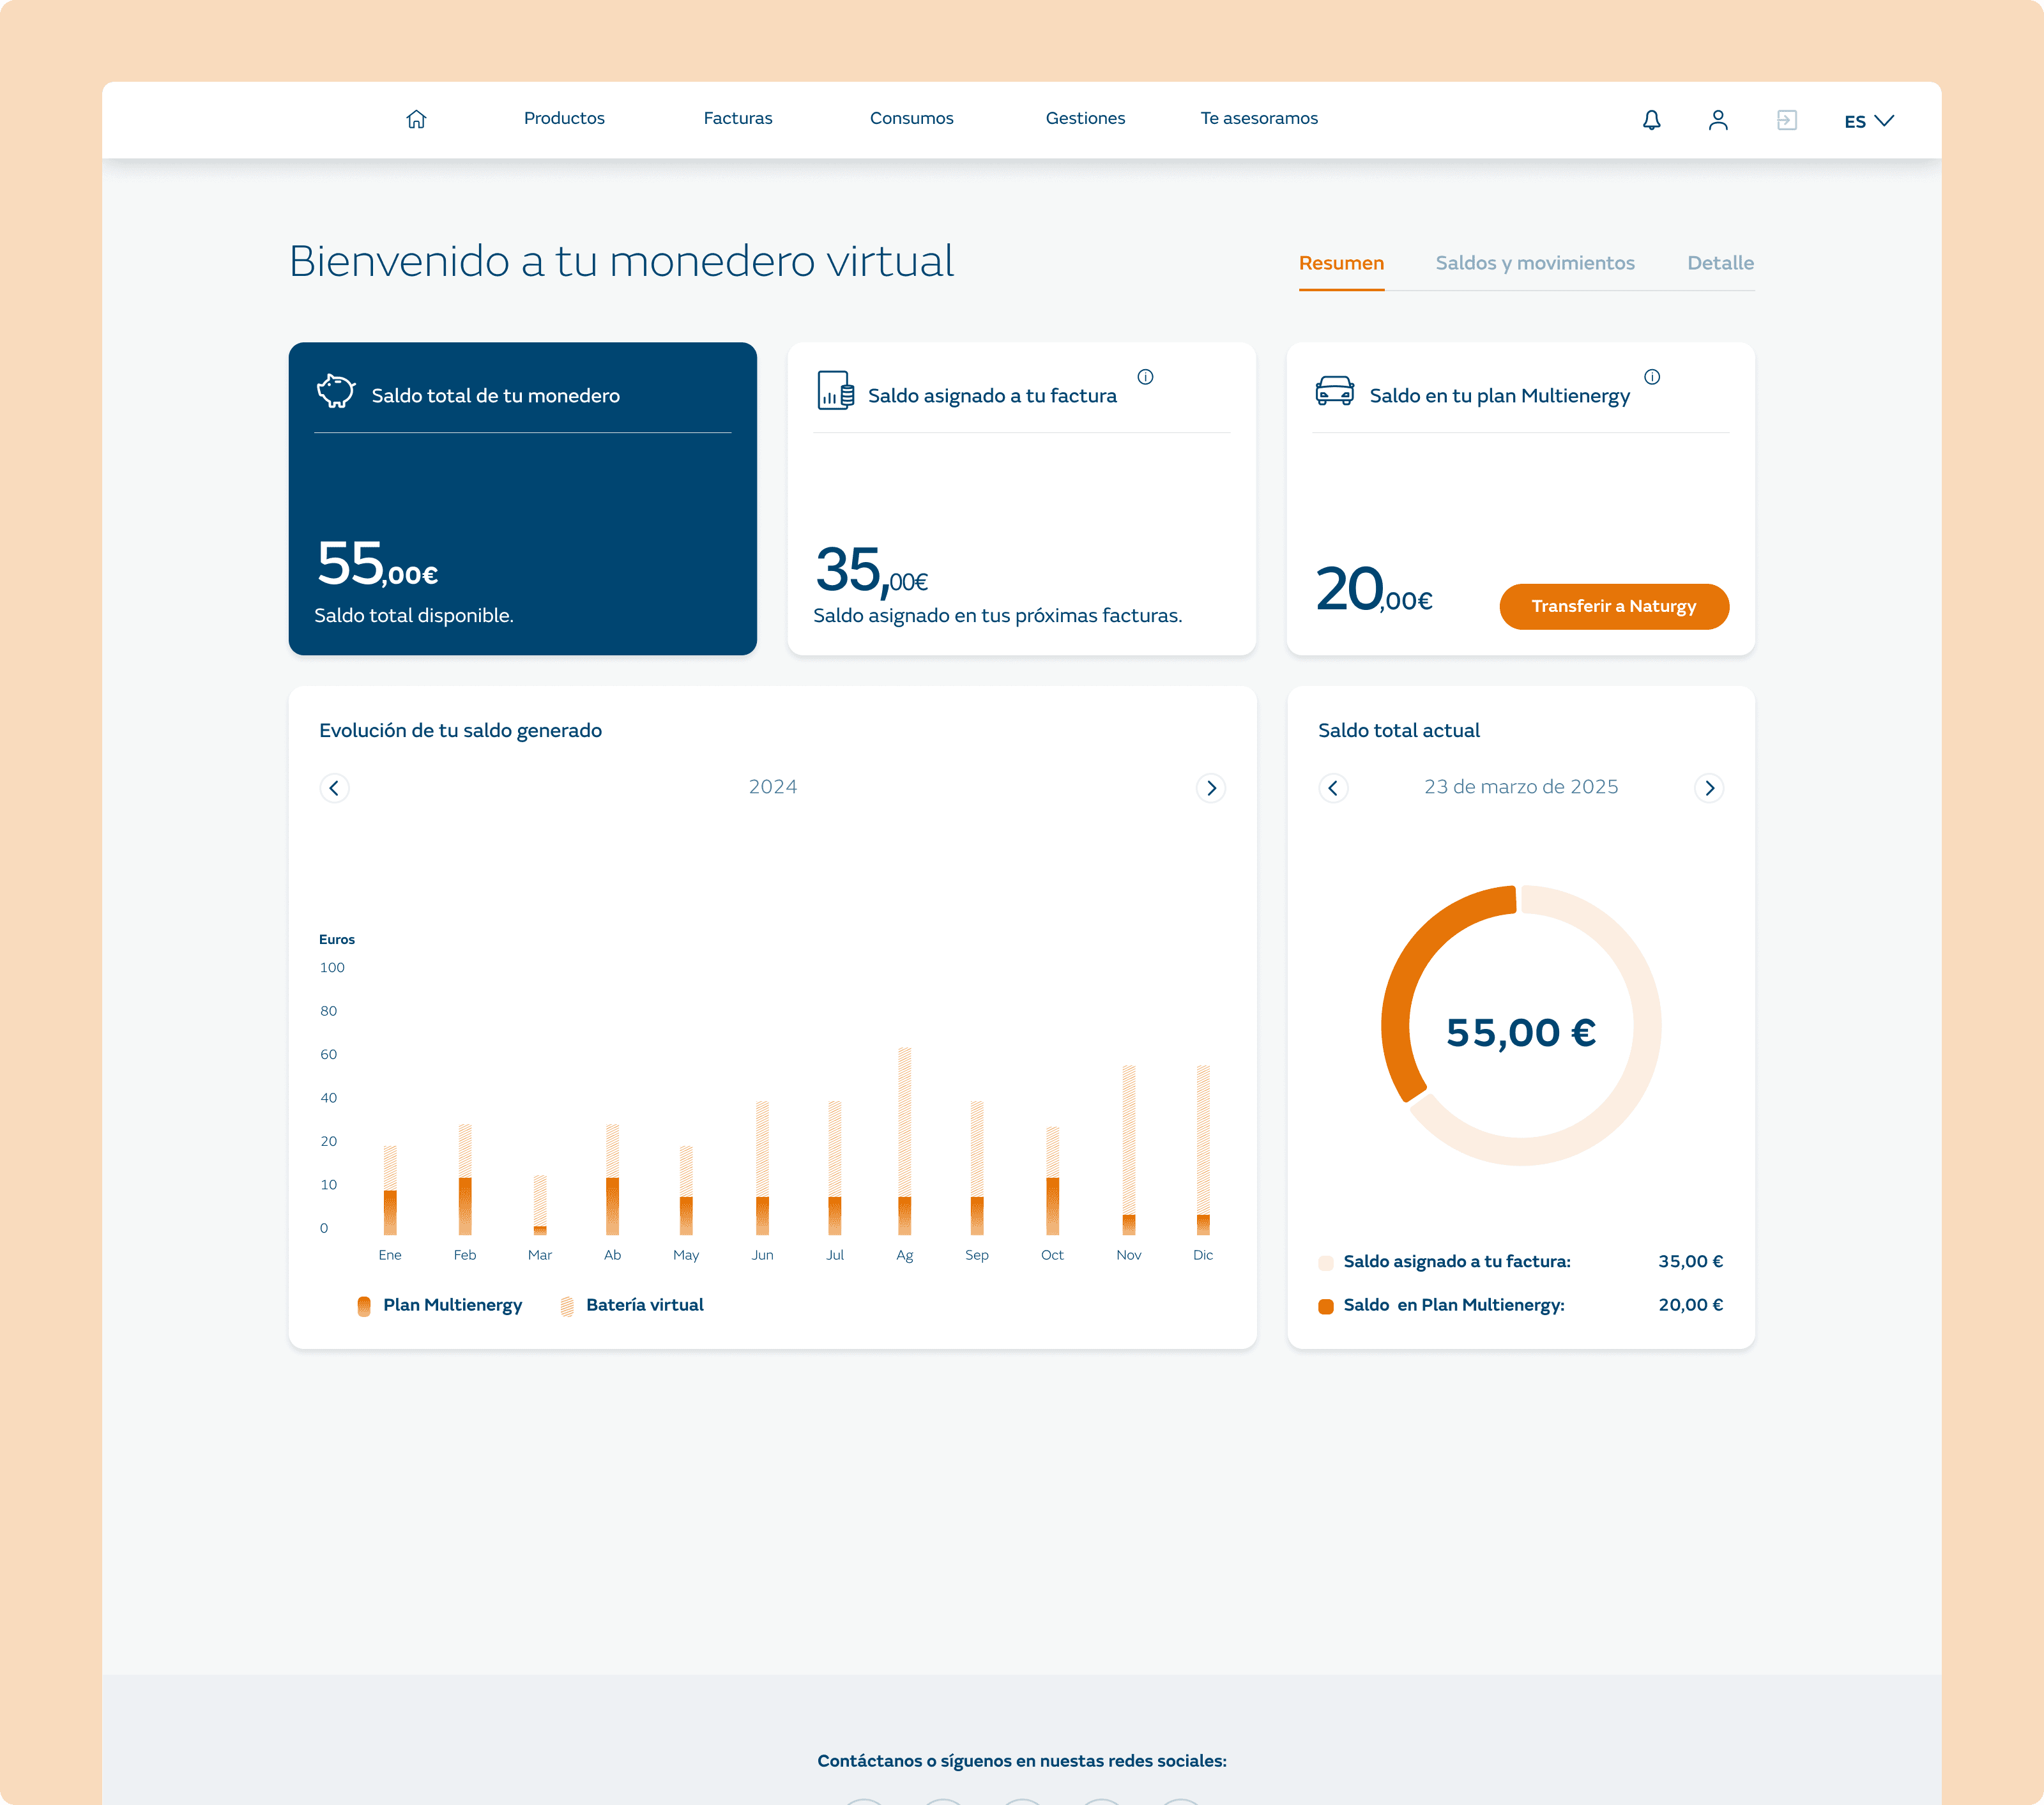Viewport: 2044px width, 1805px height.
Task: Click the piggy bank icon
Action: click(336, 391)
